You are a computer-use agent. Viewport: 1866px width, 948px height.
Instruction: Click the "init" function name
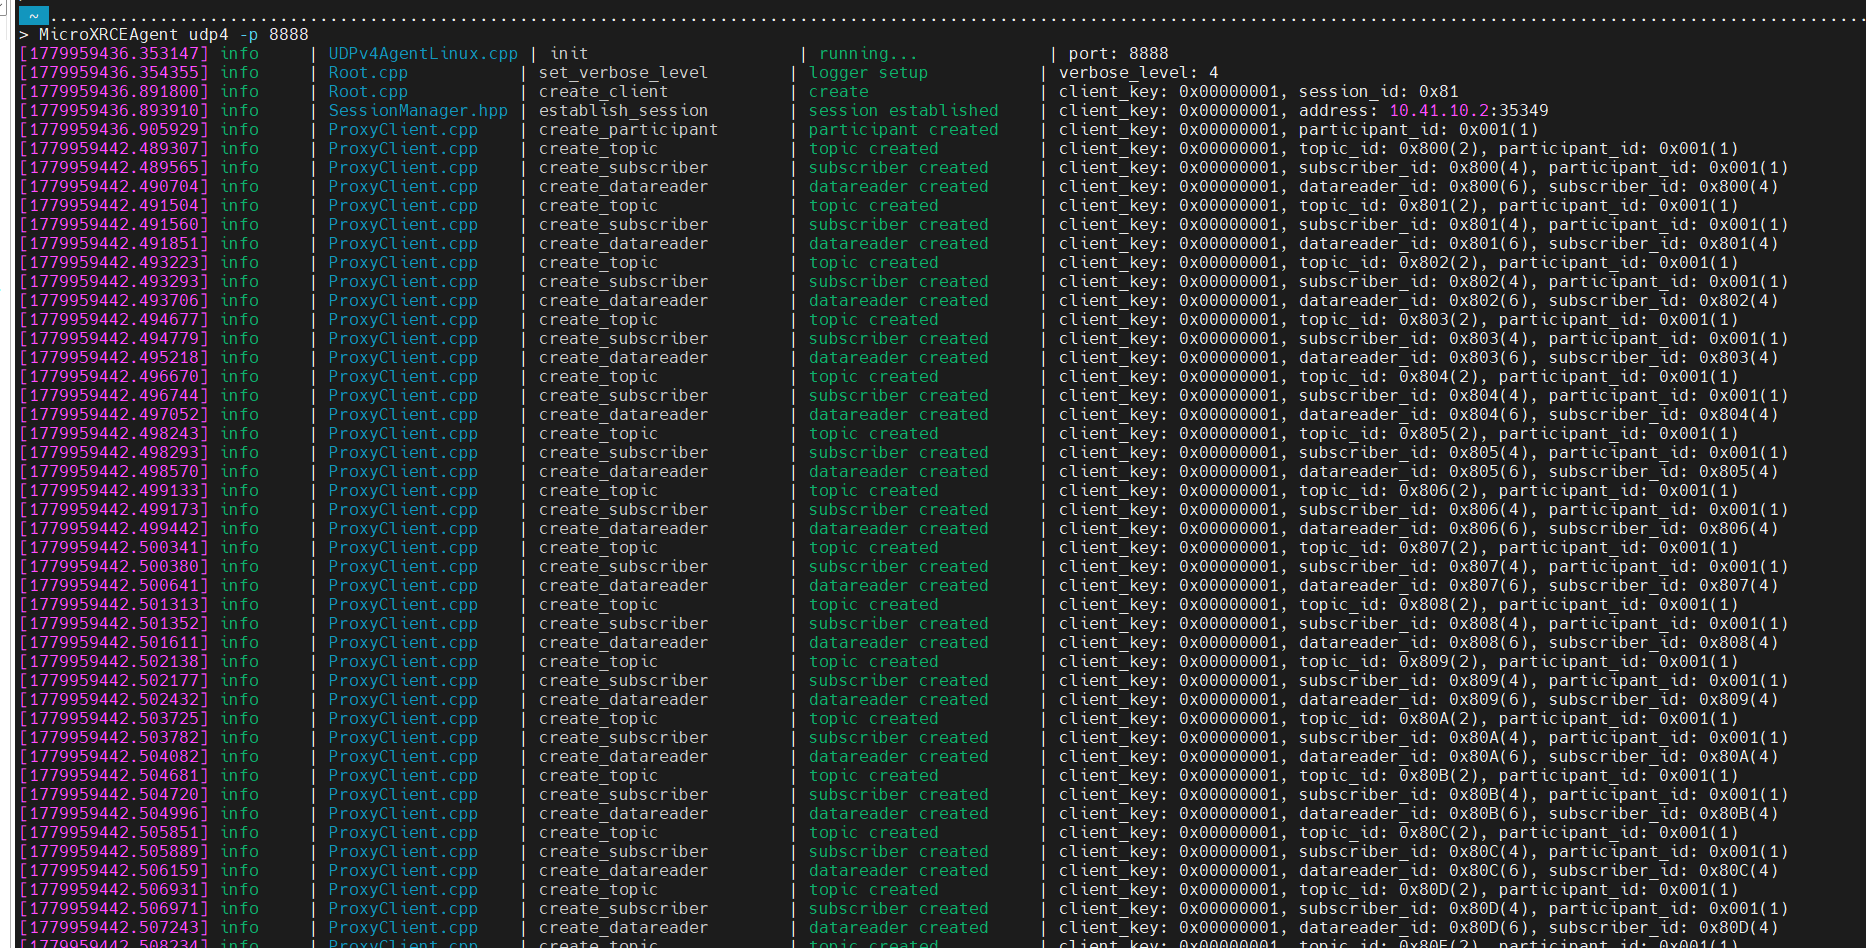[x=569, y=53]
